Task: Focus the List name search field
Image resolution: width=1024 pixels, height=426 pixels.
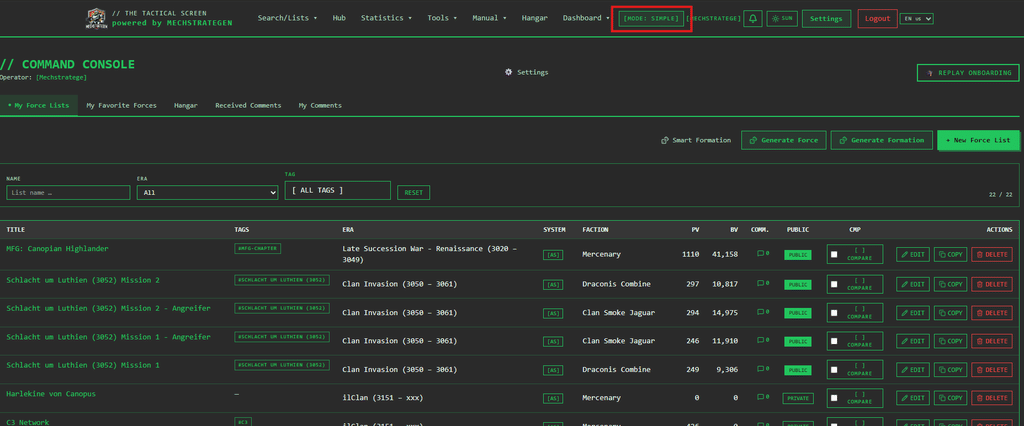Action: pos(68,193)
